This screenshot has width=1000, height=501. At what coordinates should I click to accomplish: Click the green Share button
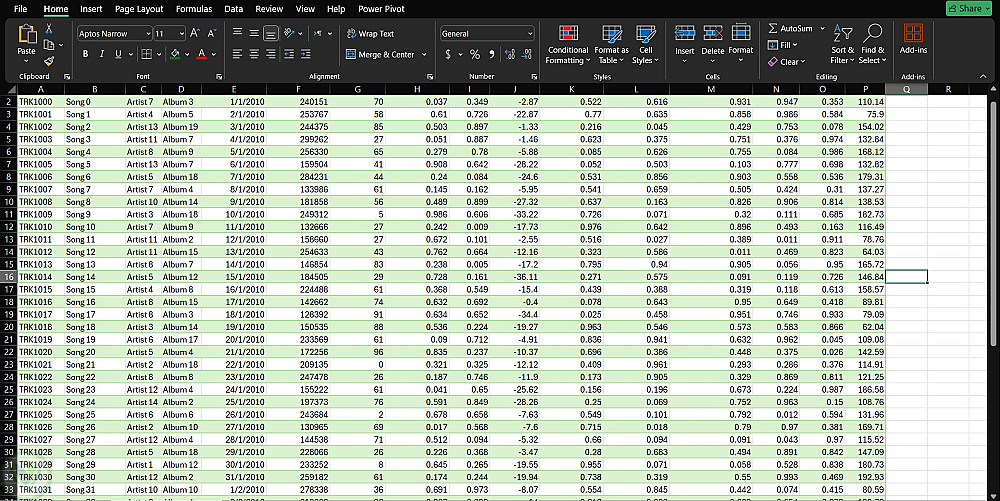(968, 8)
